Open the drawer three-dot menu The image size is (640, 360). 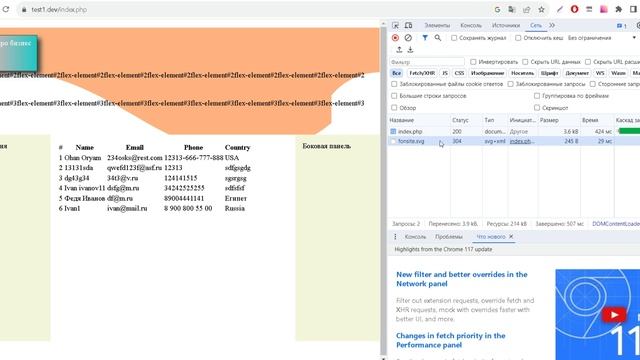(395, 237)
